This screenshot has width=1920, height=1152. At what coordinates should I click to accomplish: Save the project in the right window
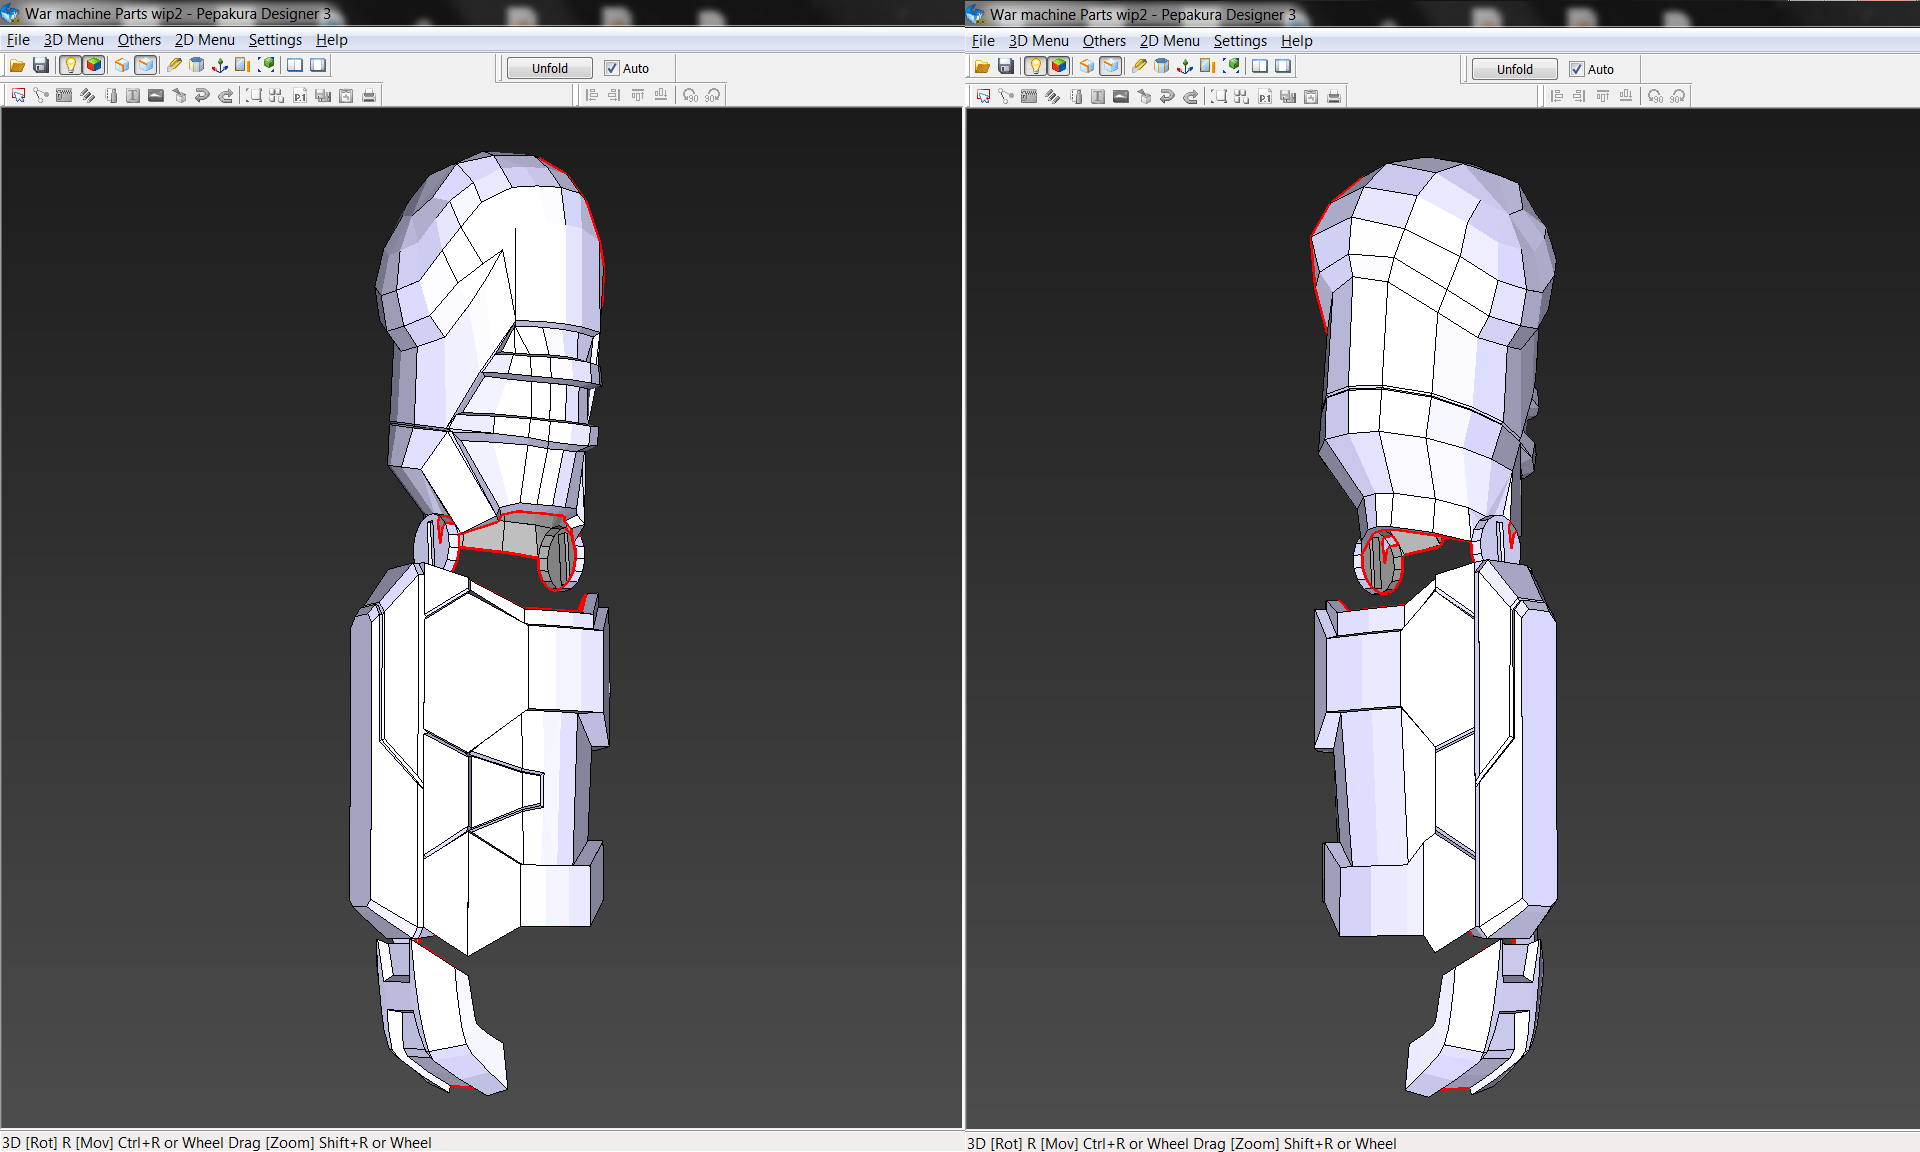(1006, 66)
